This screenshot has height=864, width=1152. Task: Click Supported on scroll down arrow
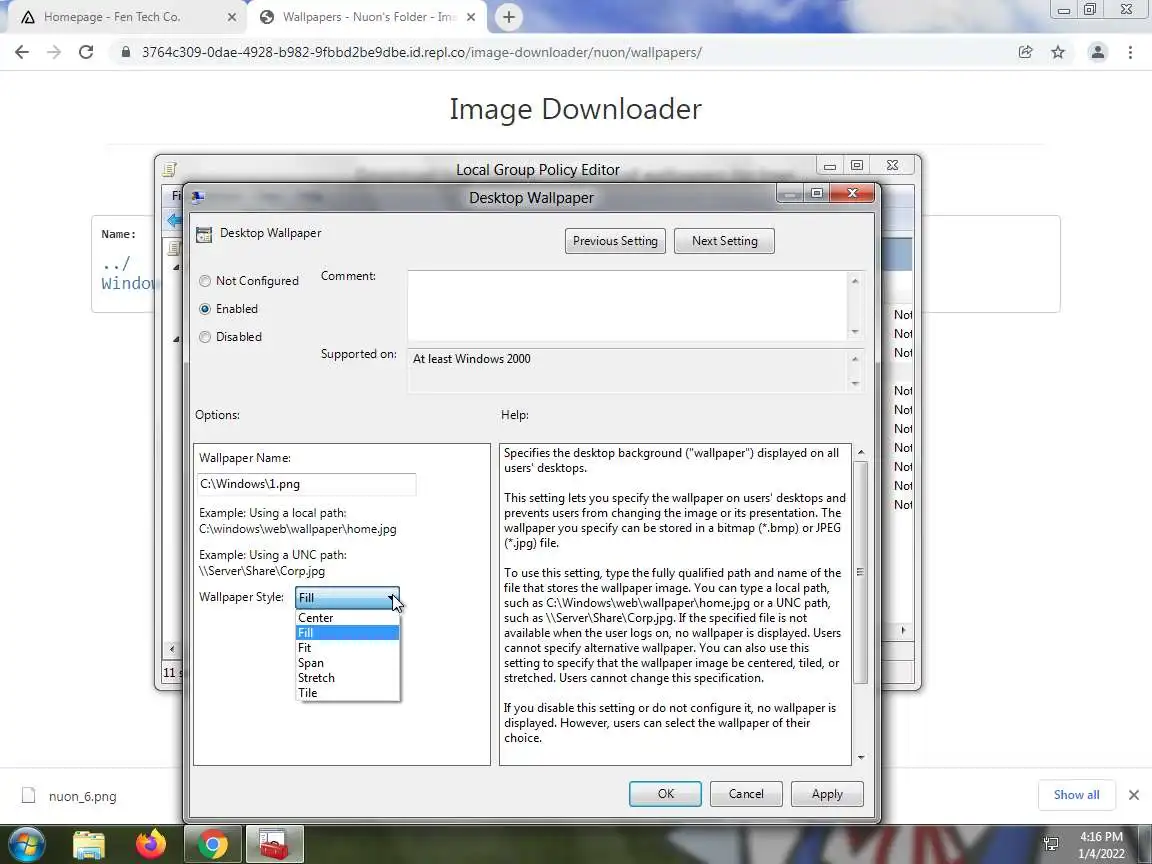click(854, 384)
